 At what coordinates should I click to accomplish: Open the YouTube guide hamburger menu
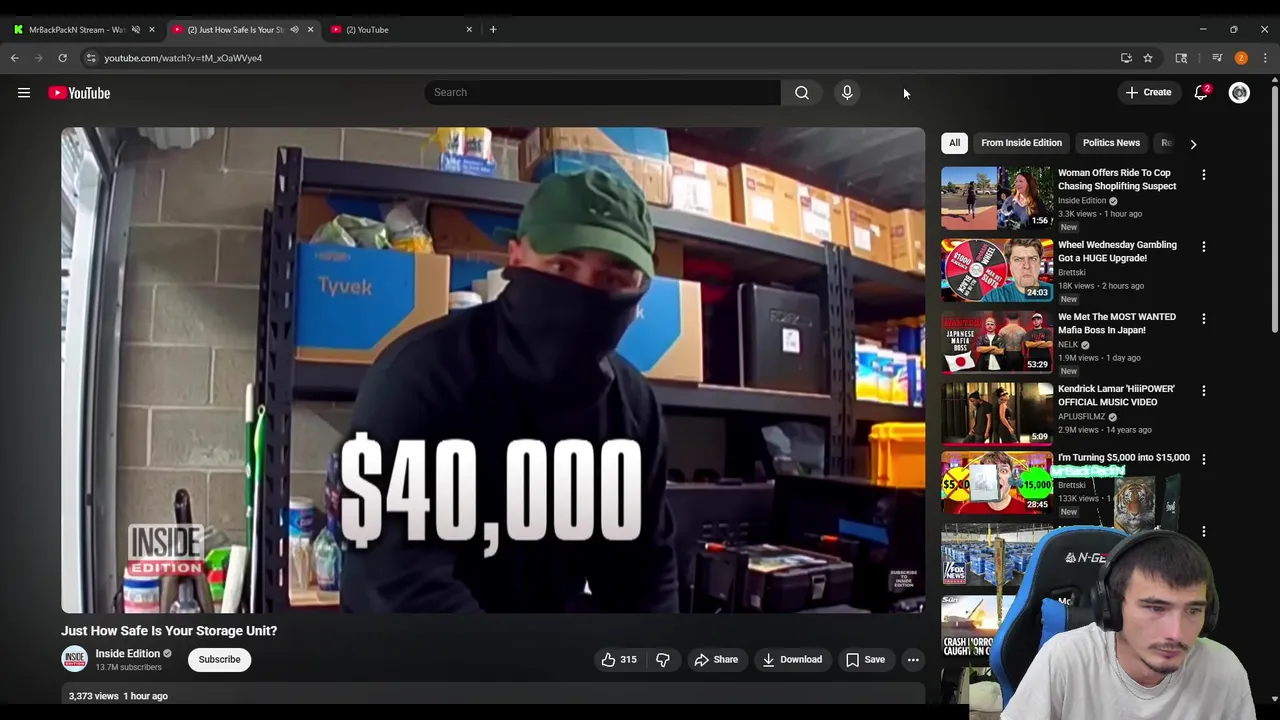[x=24, y=93]
